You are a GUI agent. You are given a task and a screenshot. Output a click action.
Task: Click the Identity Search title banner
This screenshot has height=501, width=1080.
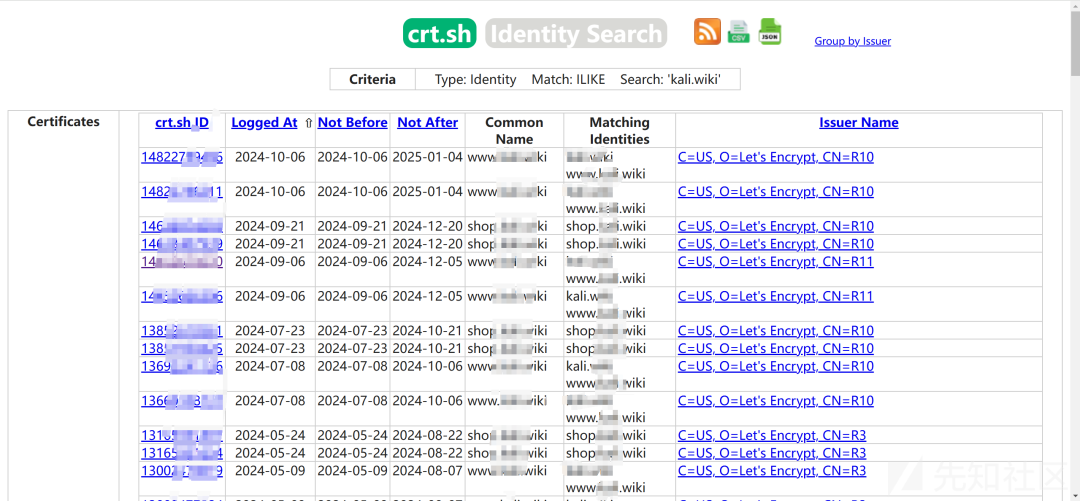(x=576, y=33)
